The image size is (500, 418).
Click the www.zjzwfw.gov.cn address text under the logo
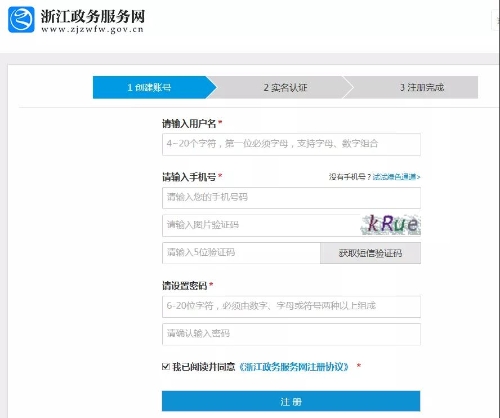(92, 29)
